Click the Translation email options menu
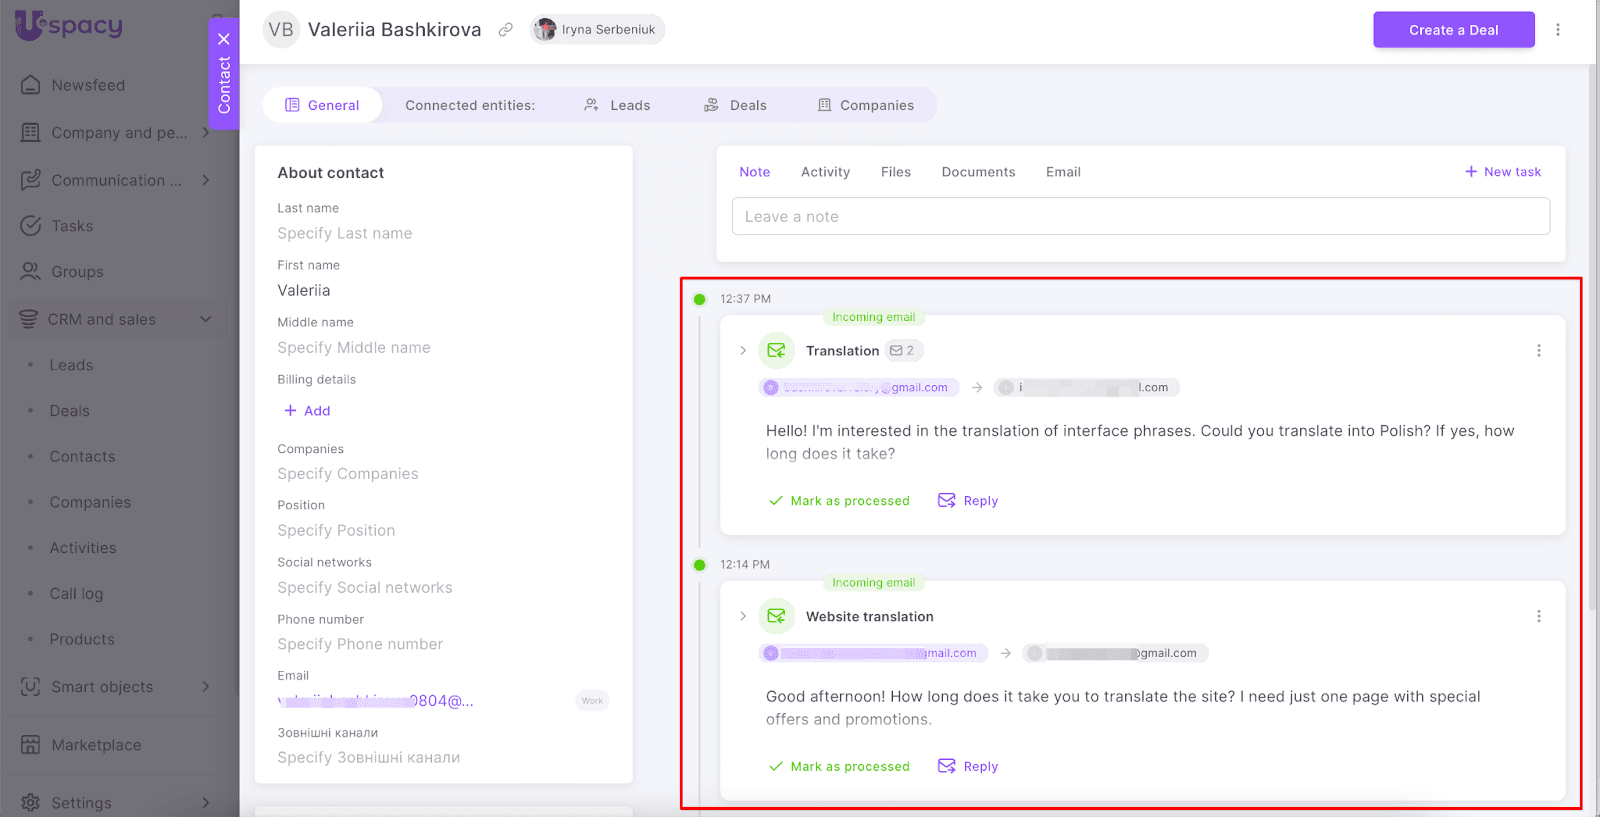The image size is (1600, 817). click(x=1538, y=351)
